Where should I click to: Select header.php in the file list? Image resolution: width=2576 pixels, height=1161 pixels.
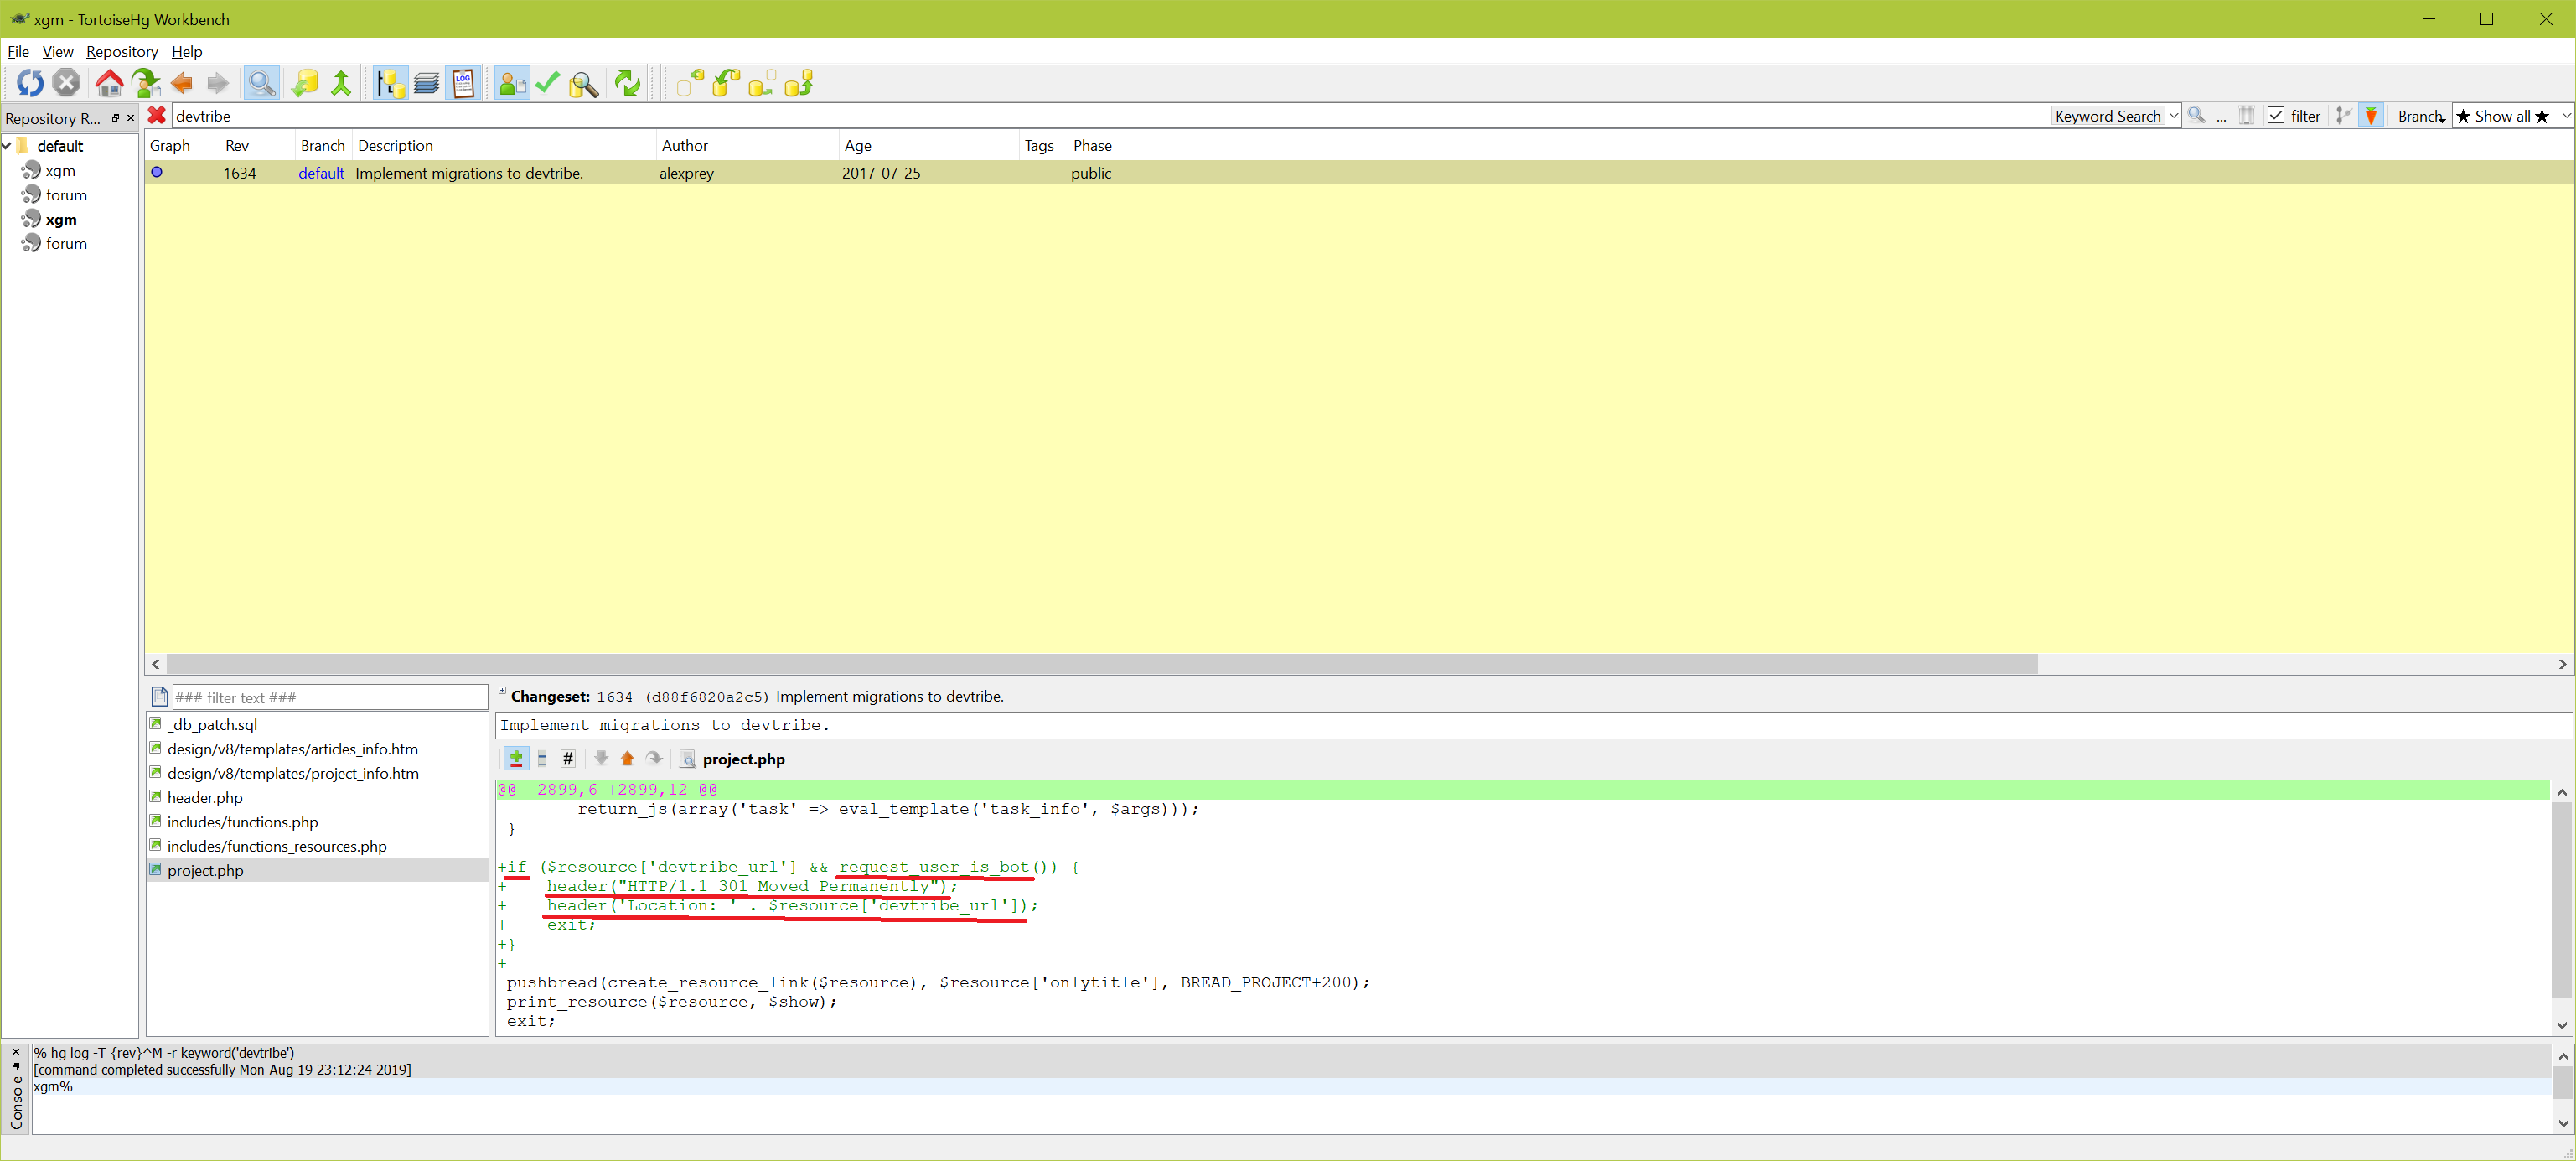[205, 797]
